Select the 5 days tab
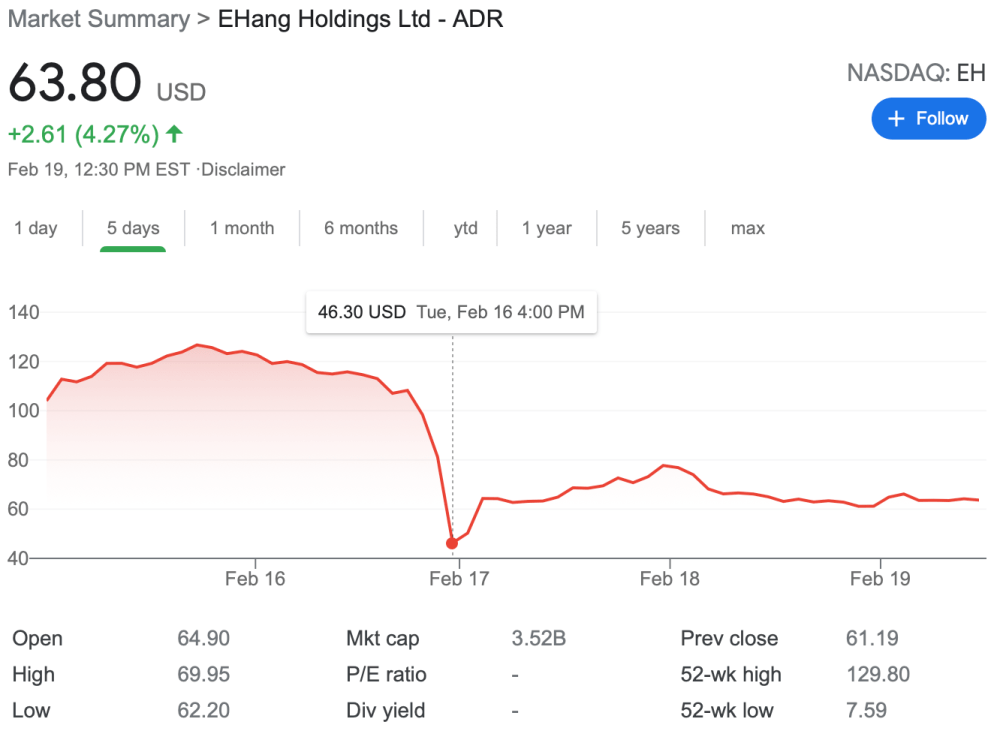This screenshot has height=743, width=1000. tap(133, 228)
